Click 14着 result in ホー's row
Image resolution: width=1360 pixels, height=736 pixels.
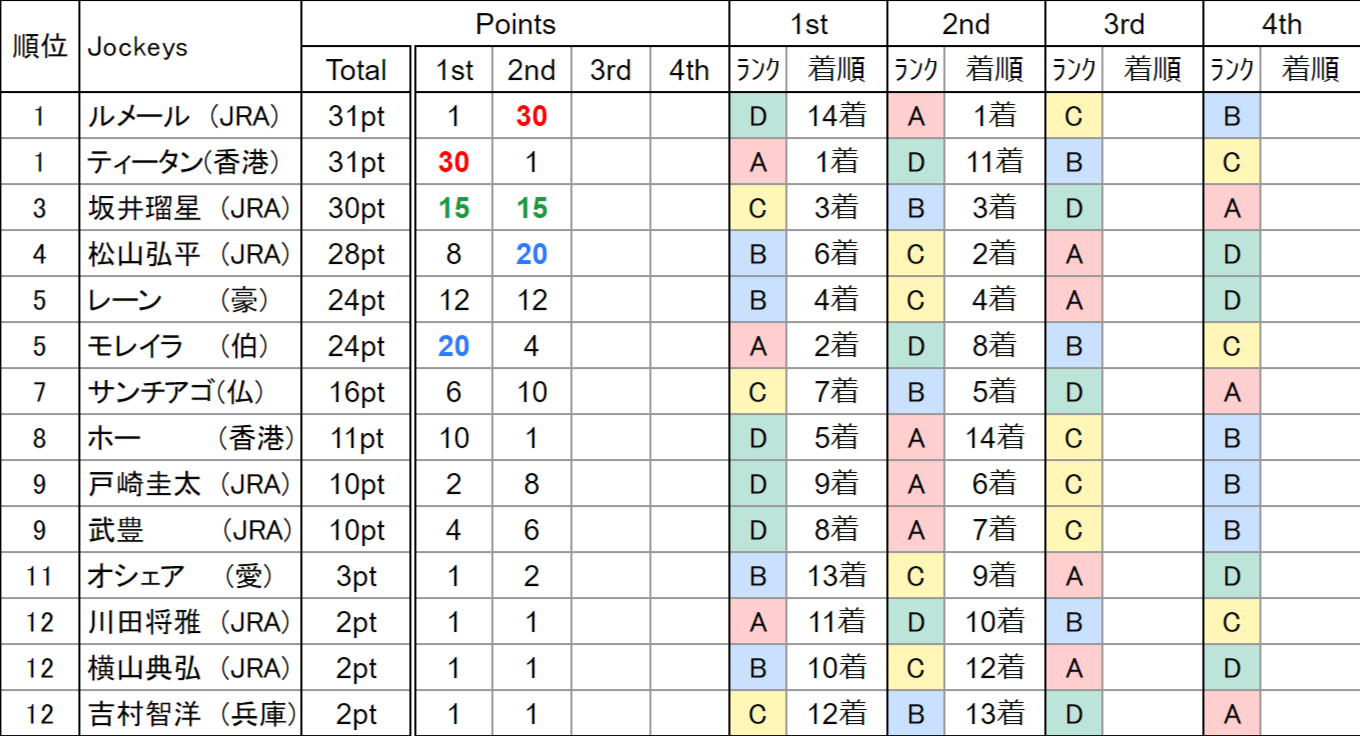click(994, 438)
